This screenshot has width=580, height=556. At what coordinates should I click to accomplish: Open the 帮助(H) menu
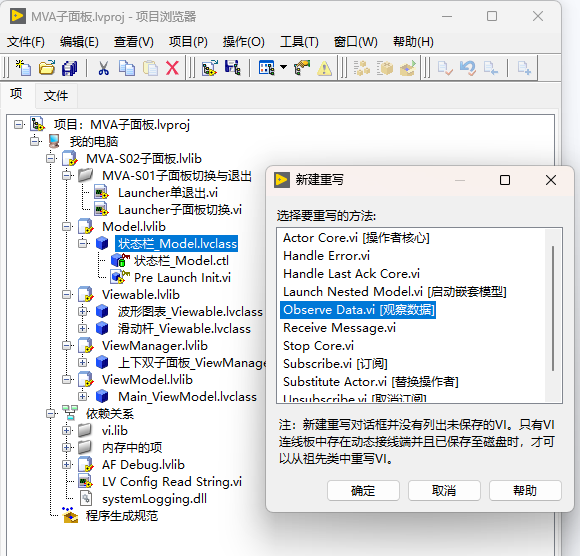pos(413,42)
